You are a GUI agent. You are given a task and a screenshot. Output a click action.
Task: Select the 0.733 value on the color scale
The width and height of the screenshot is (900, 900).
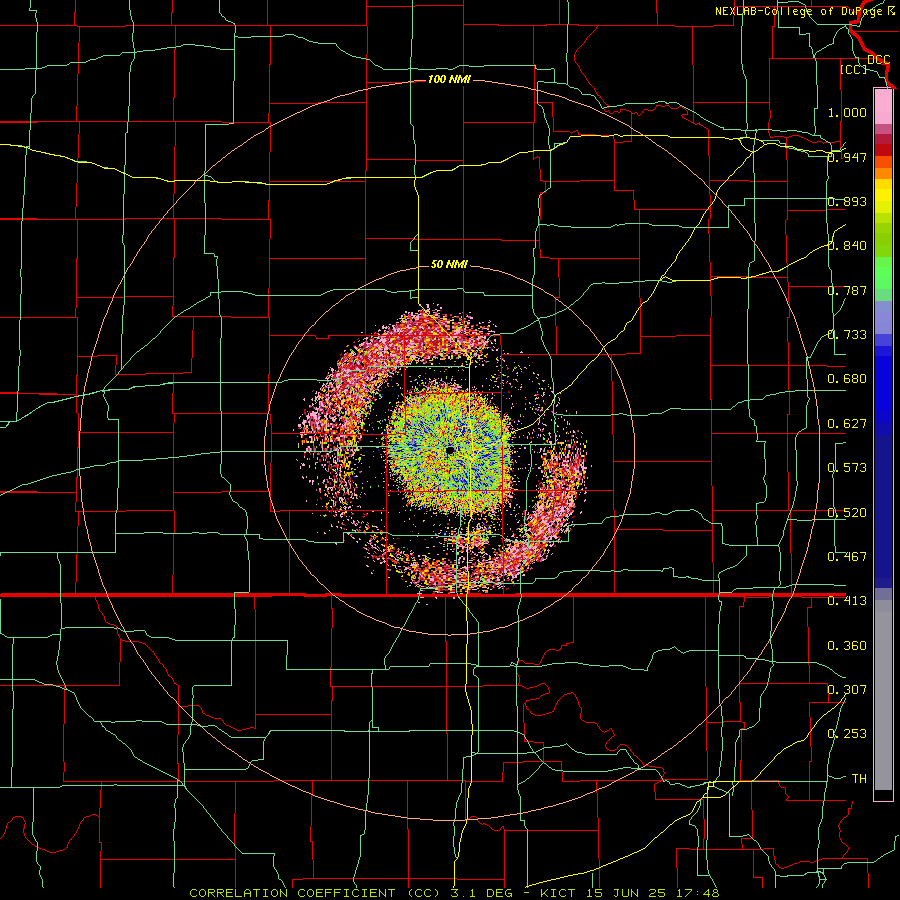847,335
